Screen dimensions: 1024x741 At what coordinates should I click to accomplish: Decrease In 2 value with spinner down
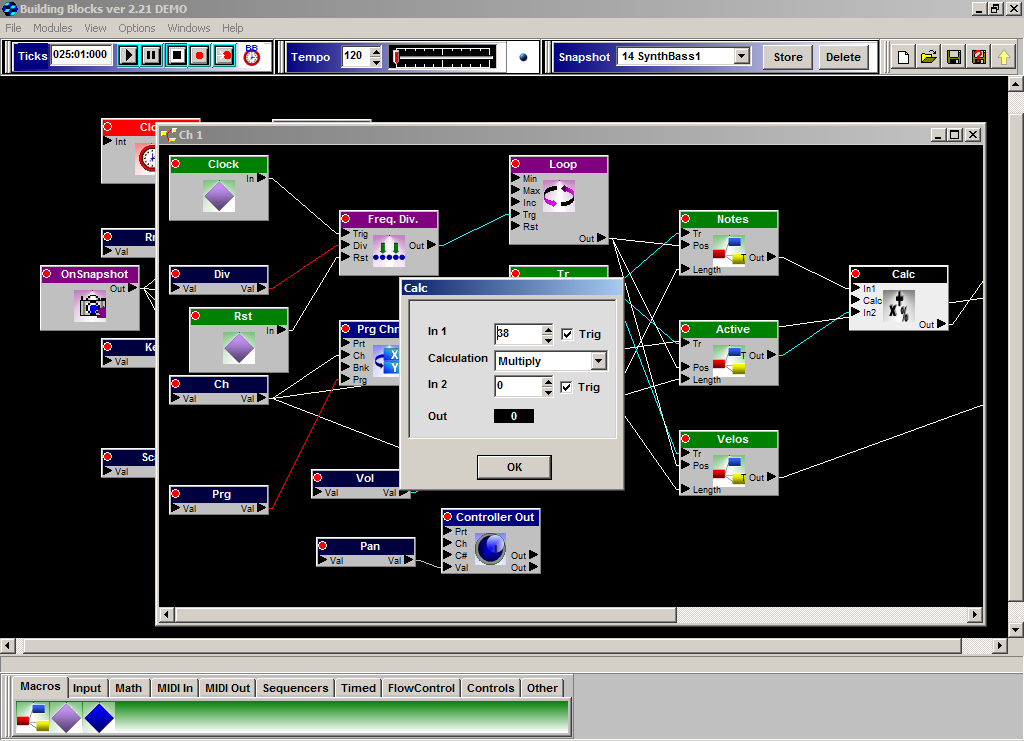(547, 392)
